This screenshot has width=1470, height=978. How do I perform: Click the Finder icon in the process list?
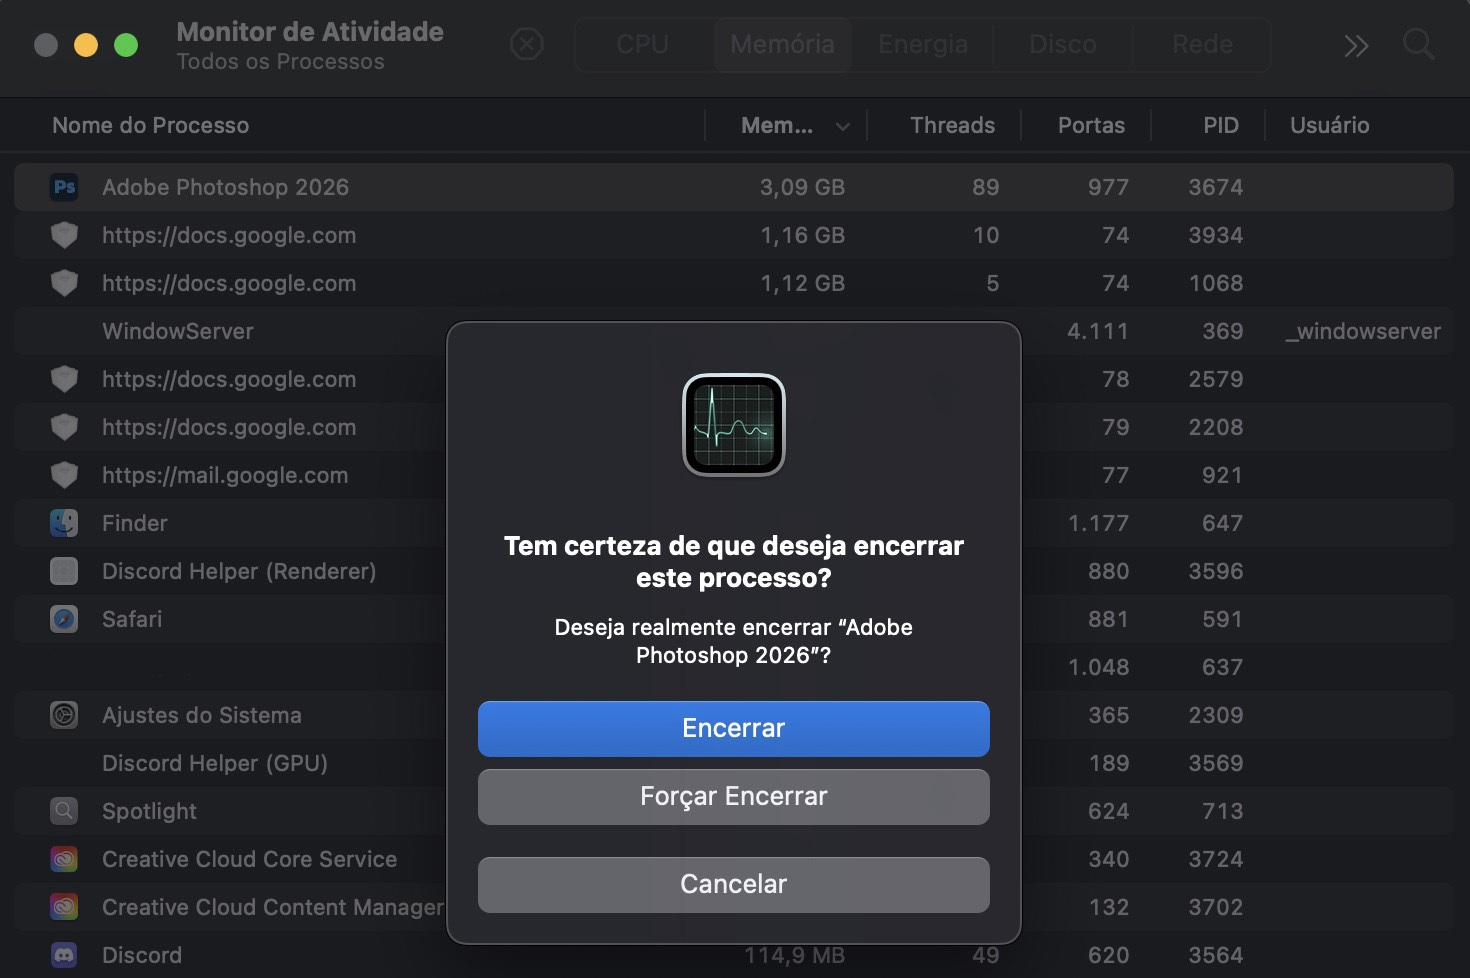click(x=64, y=523)
